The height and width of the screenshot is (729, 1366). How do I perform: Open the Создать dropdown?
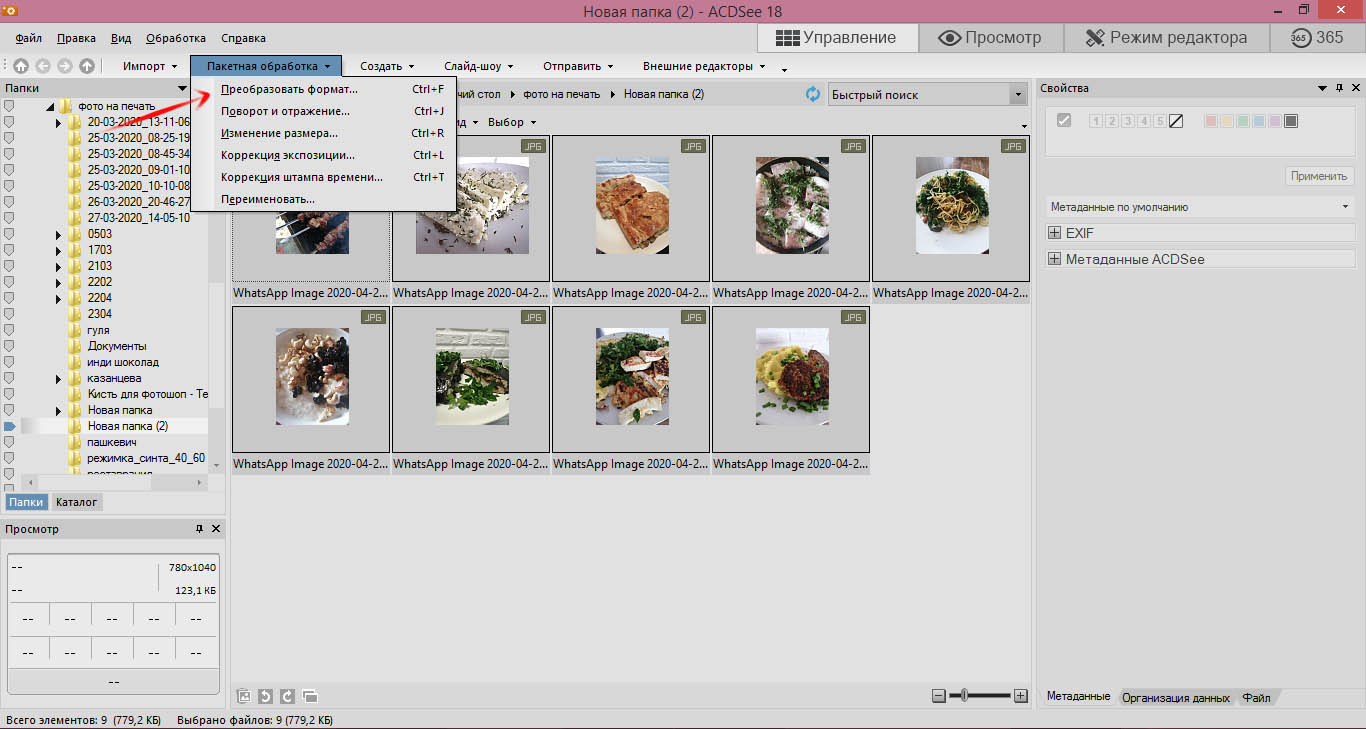[387, 66]
